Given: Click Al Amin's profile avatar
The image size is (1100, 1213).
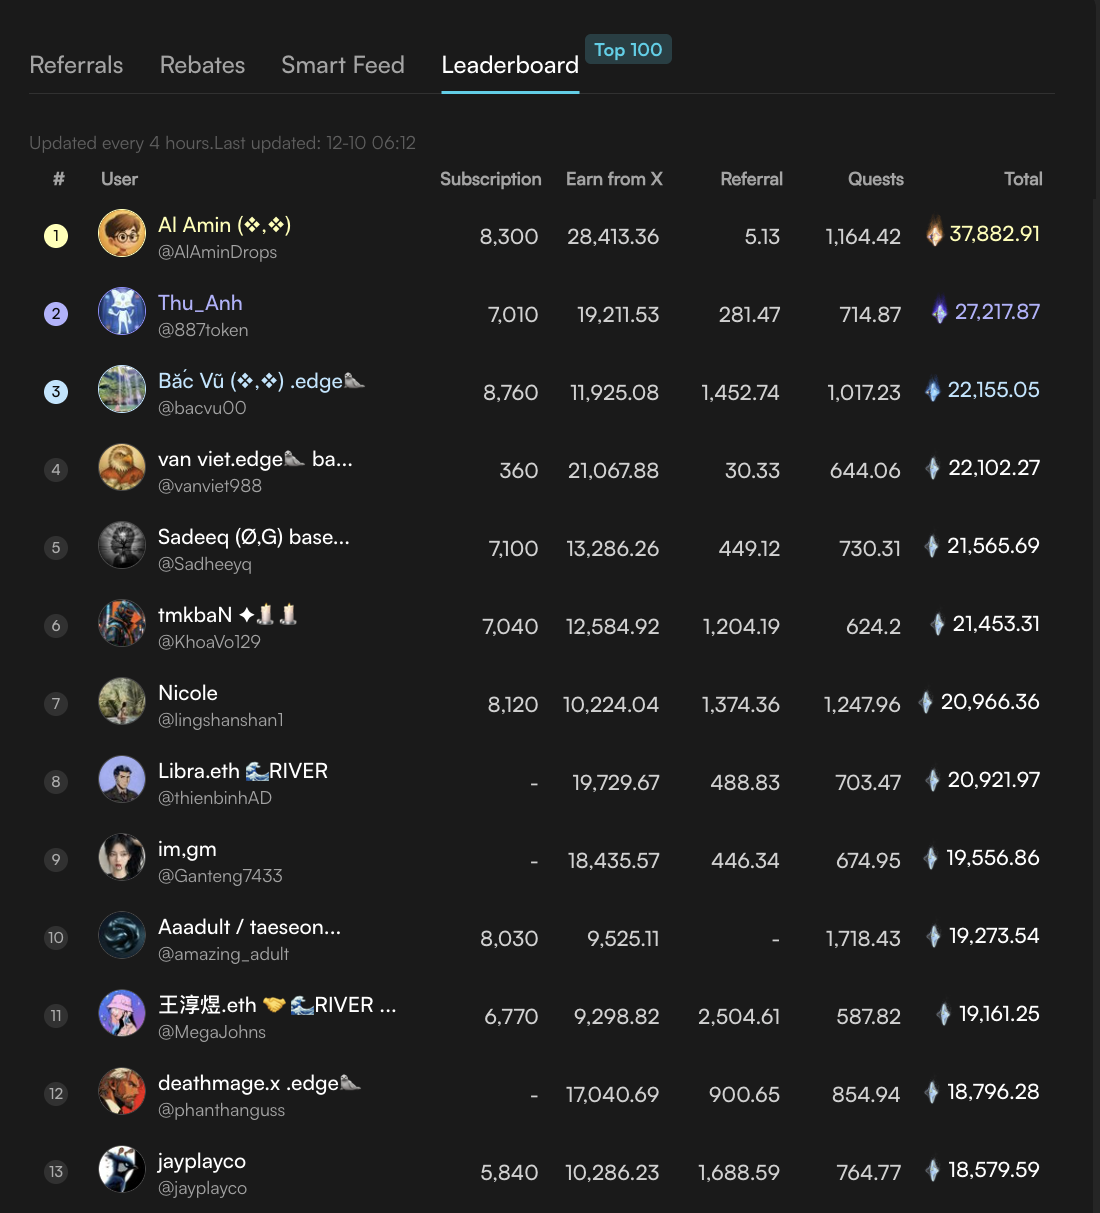Looking at the screenshot, I should pyautogui.click(x=122, y=234).
